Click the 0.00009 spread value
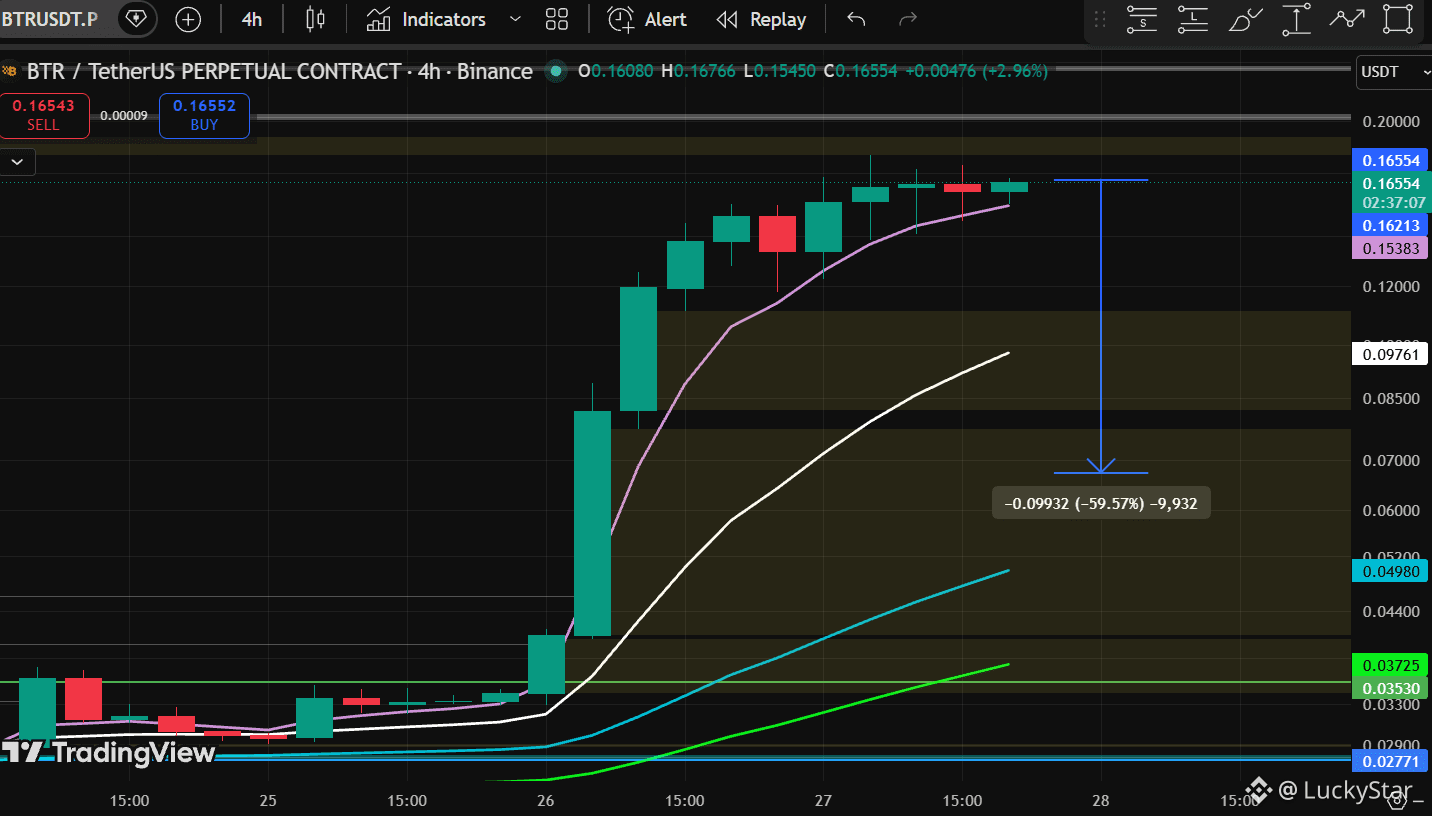The height and width of the screenshot is (816, 1432). pos(124,116)
